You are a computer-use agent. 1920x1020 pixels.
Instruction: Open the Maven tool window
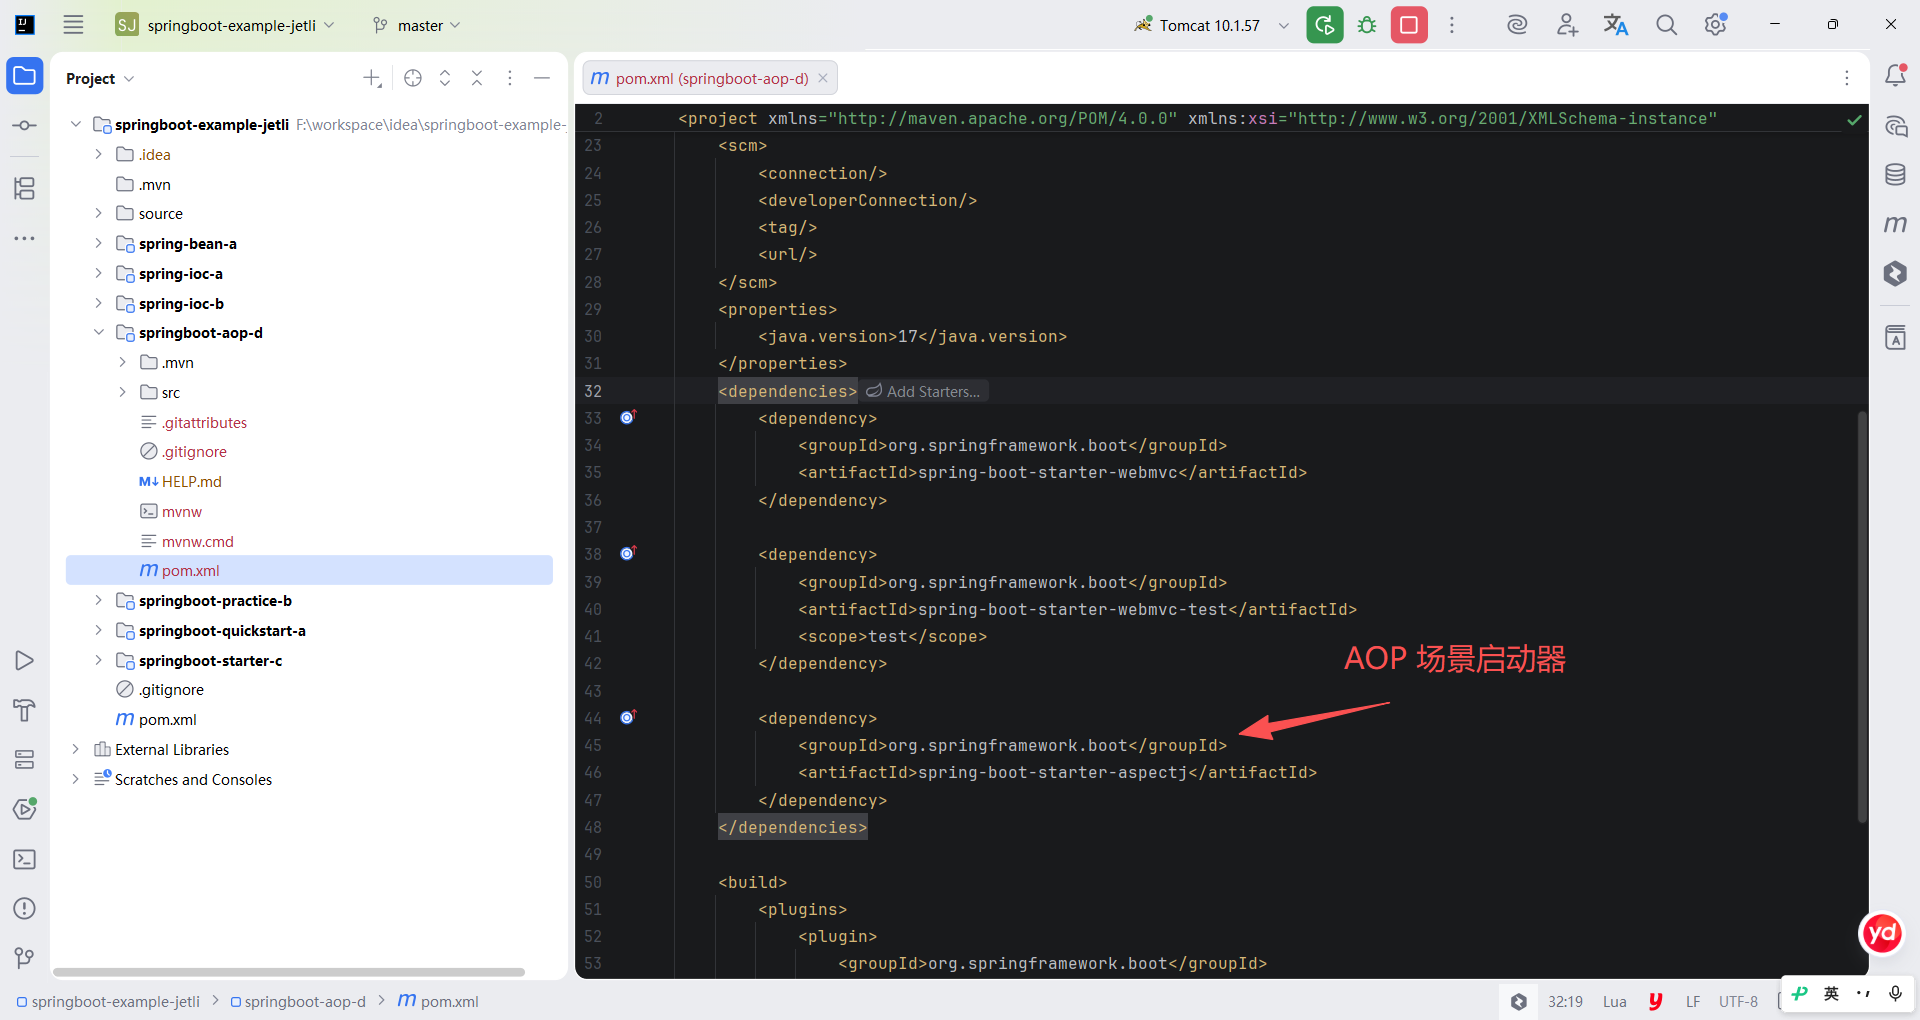(x=1895, y=224)
